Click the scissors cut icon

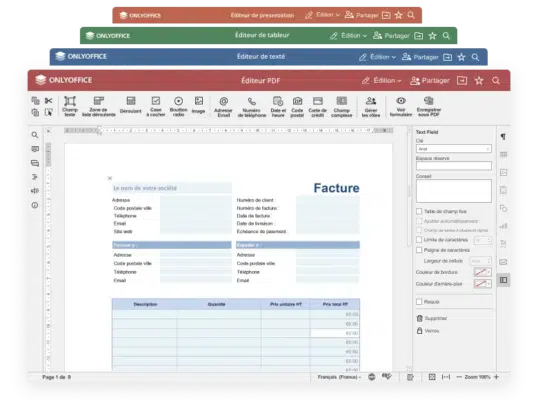pos(48,101)
